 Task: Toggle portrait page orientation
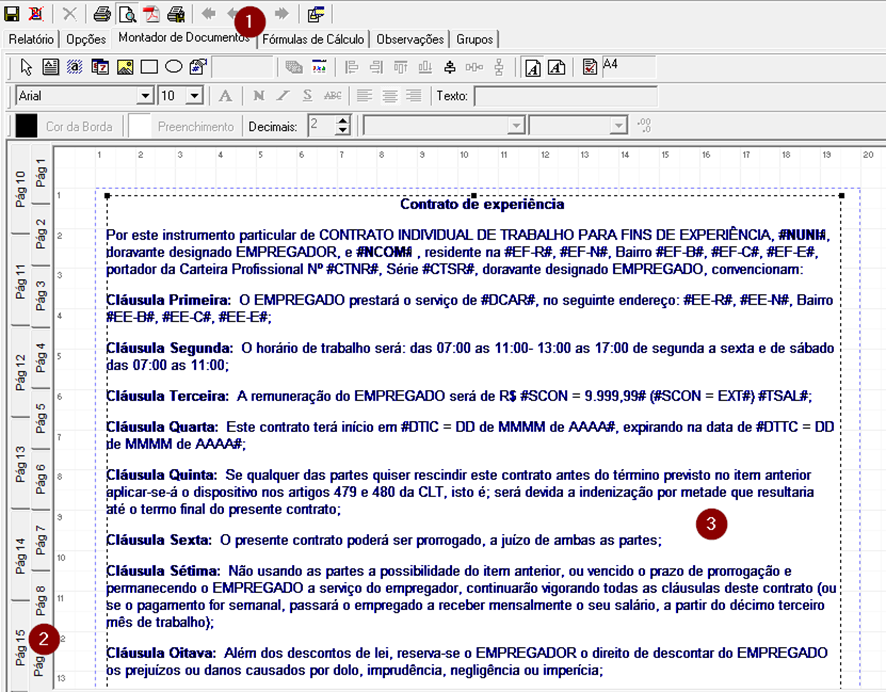tap(534, 68)
